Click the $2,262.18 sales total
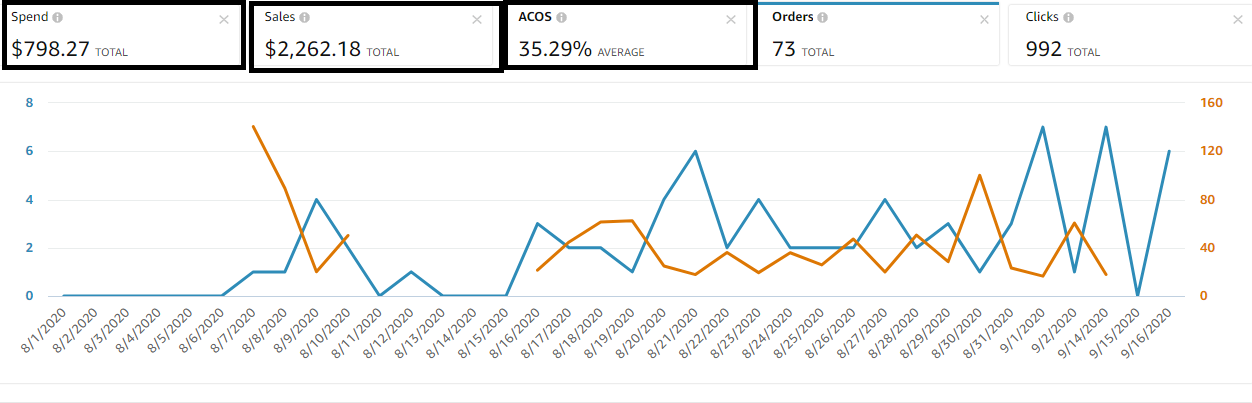1252x403 pixels. [x=313, y=48]
